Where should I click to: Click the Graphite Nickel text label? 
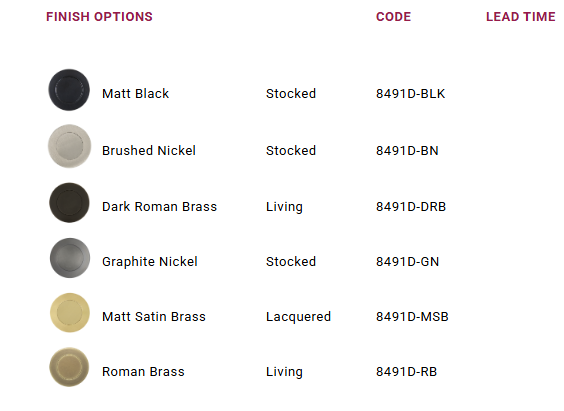tap(150, 262)
